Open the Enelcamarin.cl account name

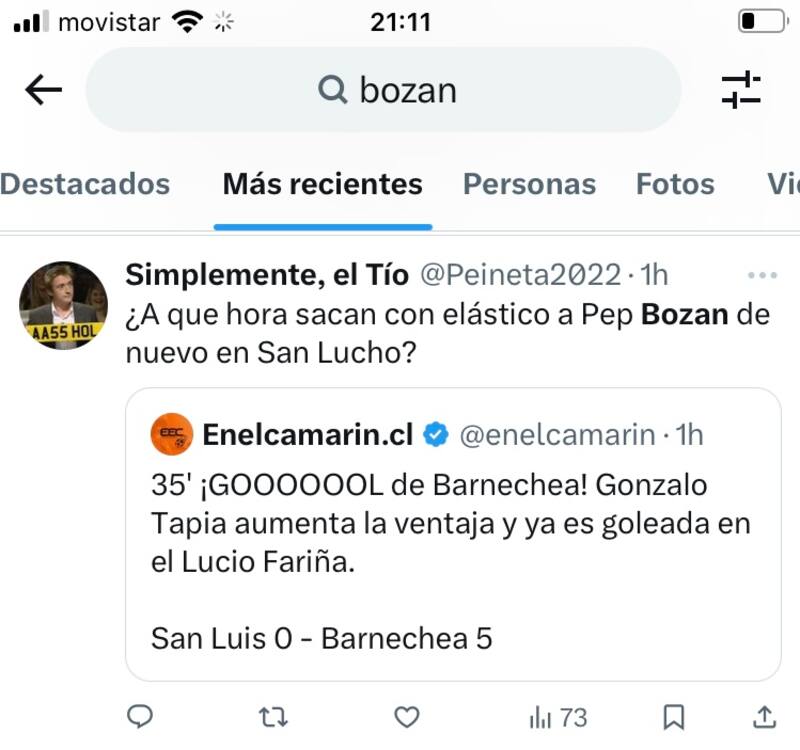pos(307,434)
